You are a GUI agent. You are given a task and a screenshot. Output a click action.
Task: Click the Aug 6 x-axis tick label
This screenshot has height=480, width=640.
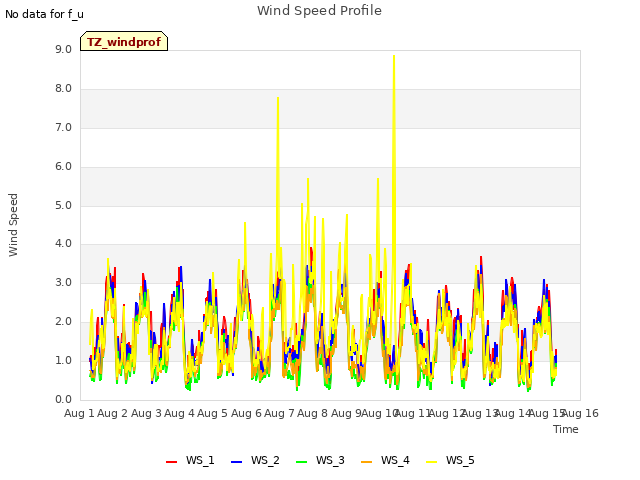pos(246,413)
